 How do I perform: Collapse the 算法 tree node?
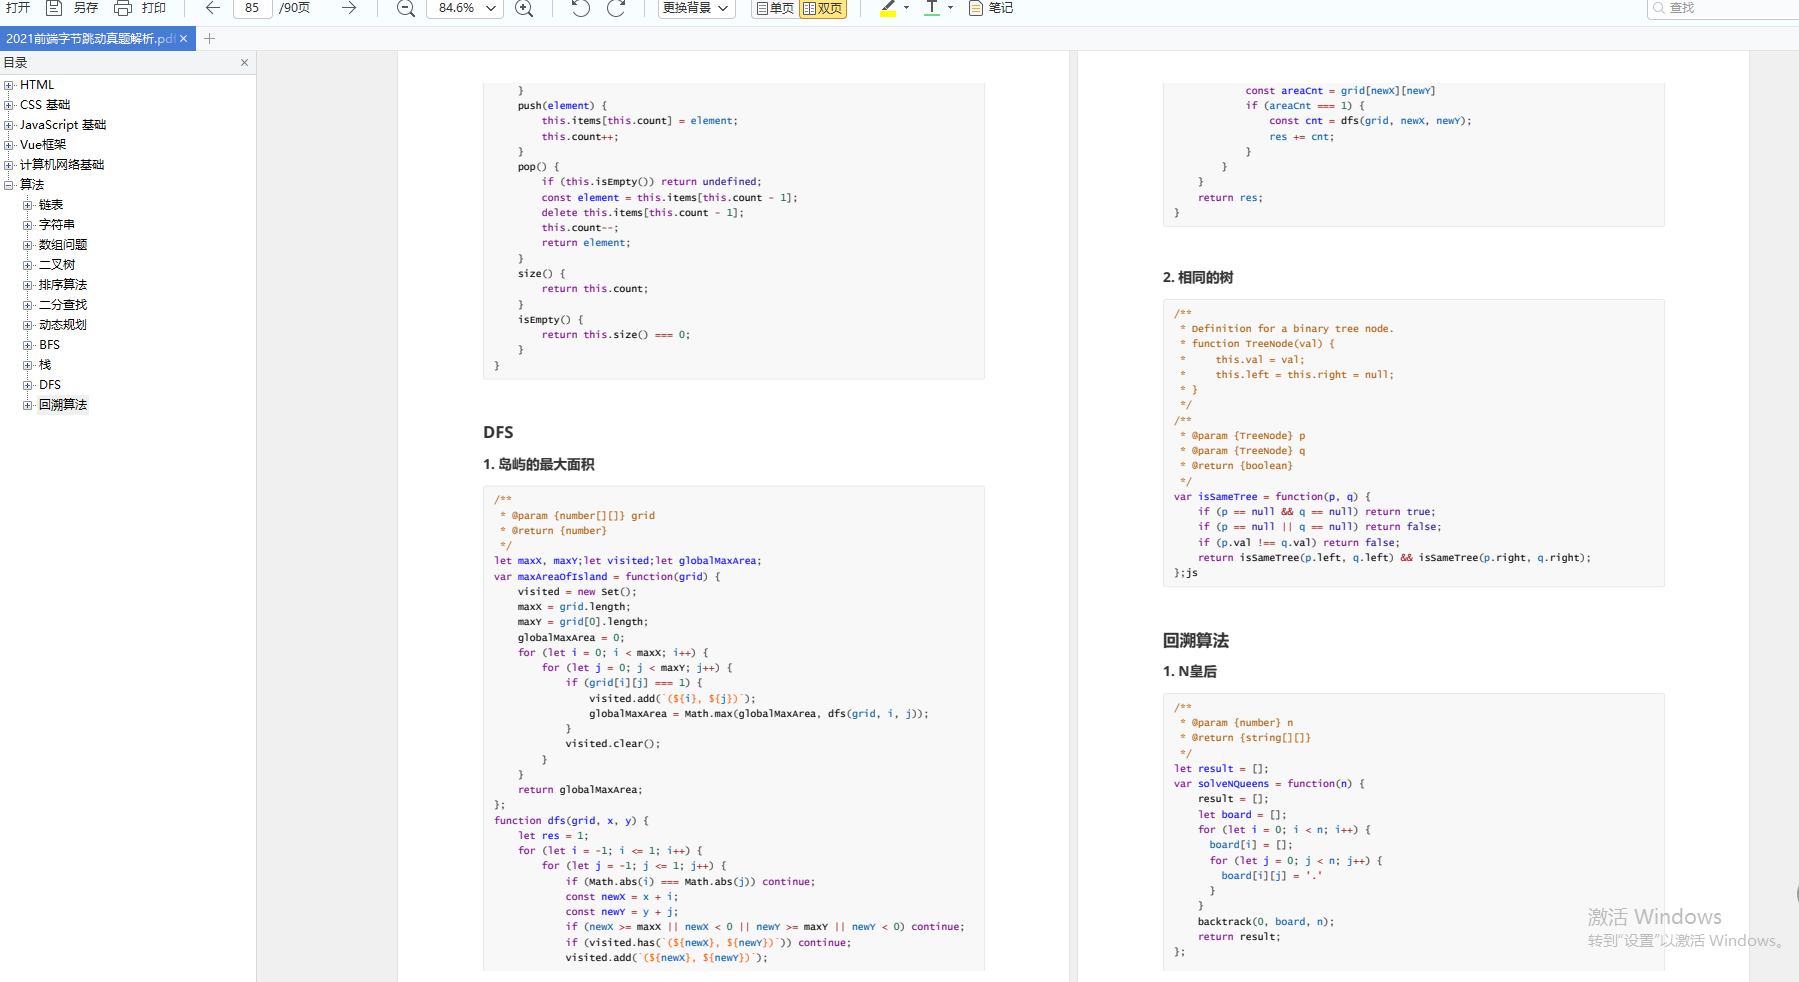point(9,185)
